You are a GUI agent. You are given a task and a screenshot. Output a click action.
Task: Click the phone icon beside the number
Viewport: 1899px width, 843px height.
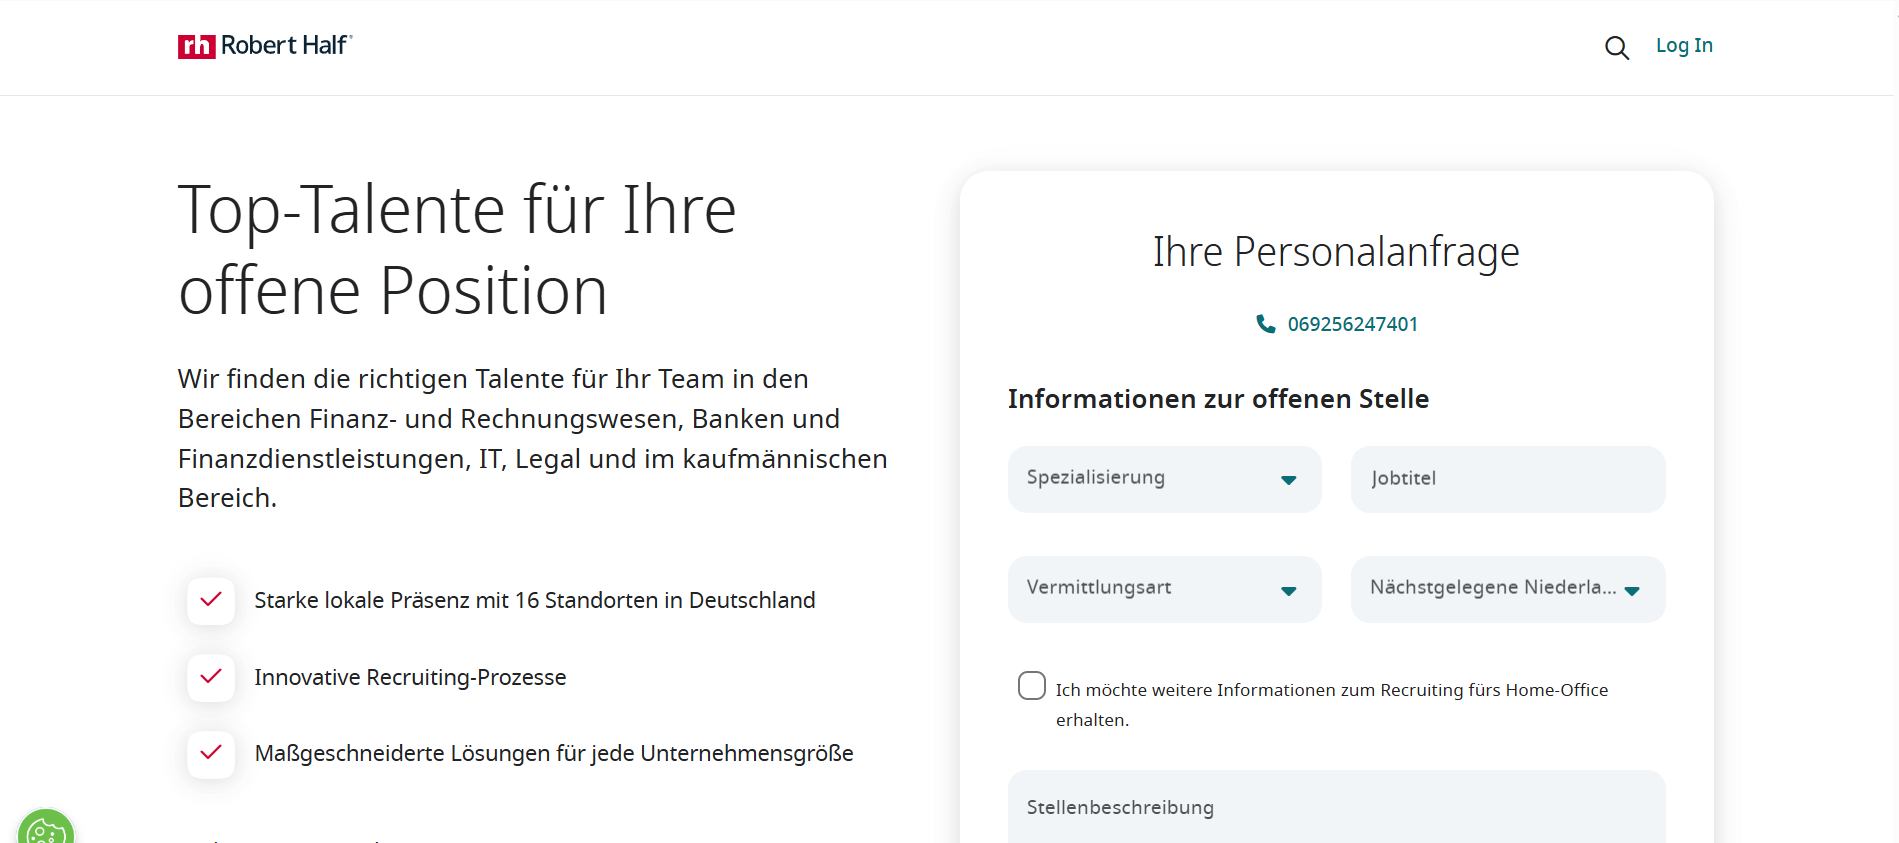coord(1265,324)
